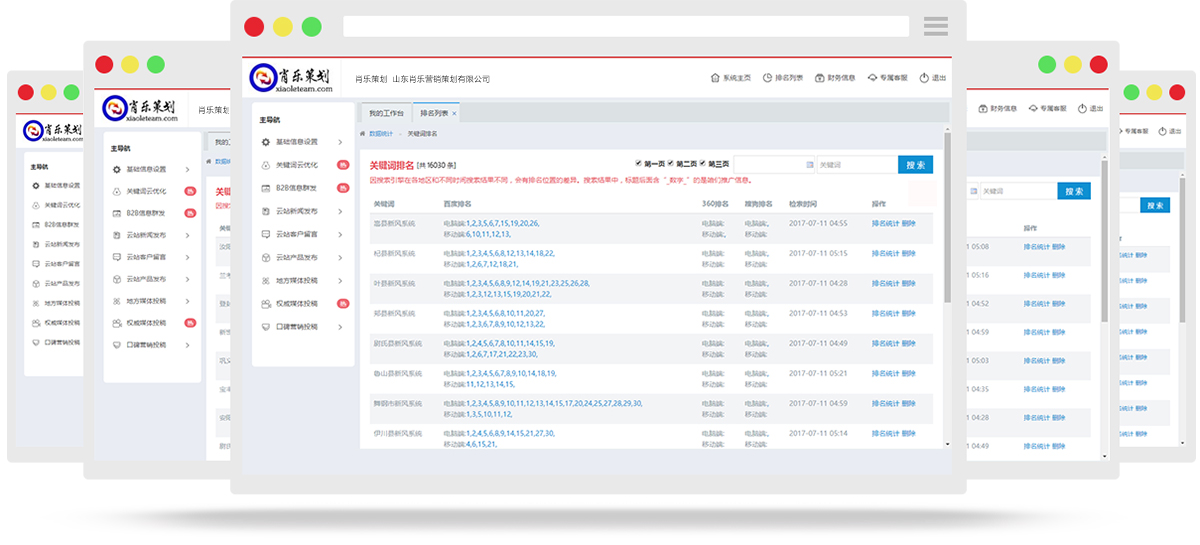Click the 系统主页 home icon in front window
This screenshot has width=1200, height=545.
715,78
